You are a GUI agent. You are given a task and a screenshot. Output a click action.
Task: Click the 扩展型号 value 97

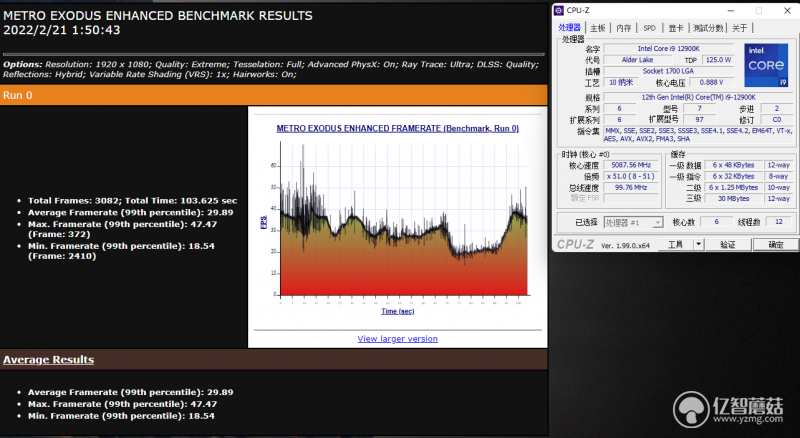pos(699,119)
